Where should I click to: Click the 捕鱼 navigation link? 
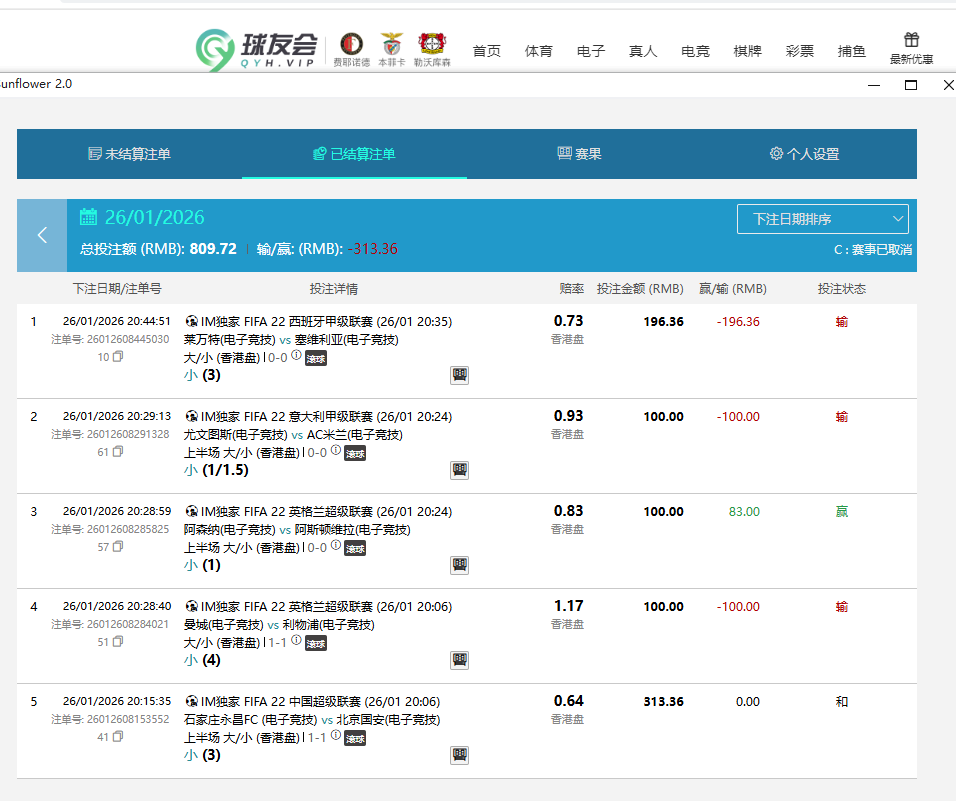coord(852,51)
